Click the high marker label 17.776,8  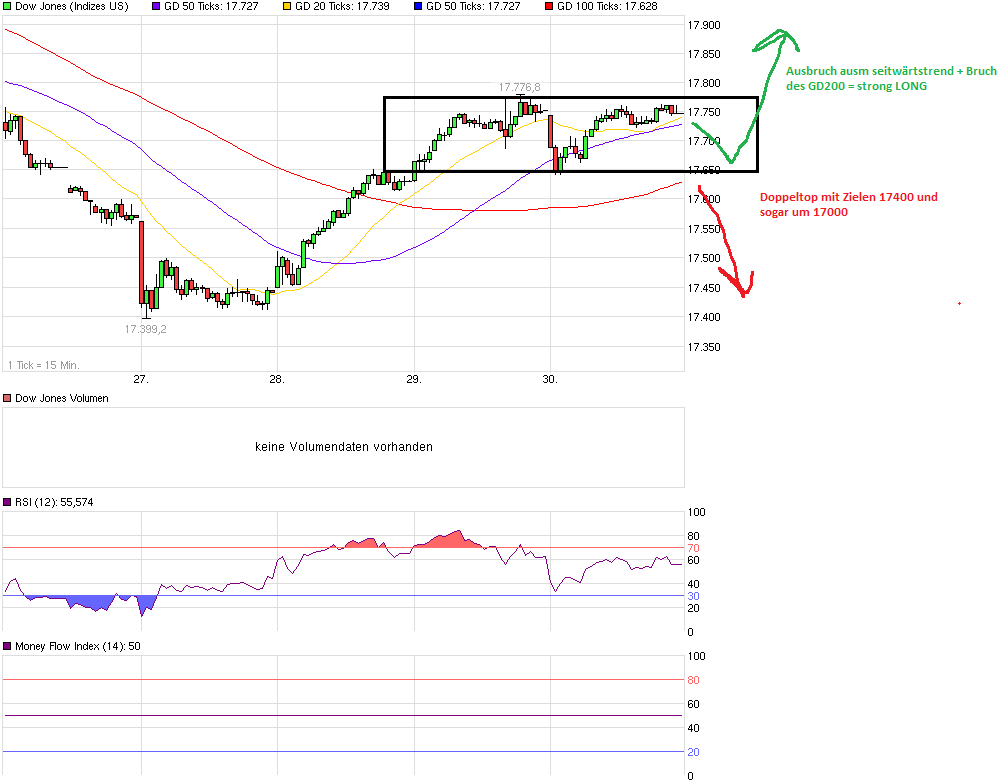point(519,87)
